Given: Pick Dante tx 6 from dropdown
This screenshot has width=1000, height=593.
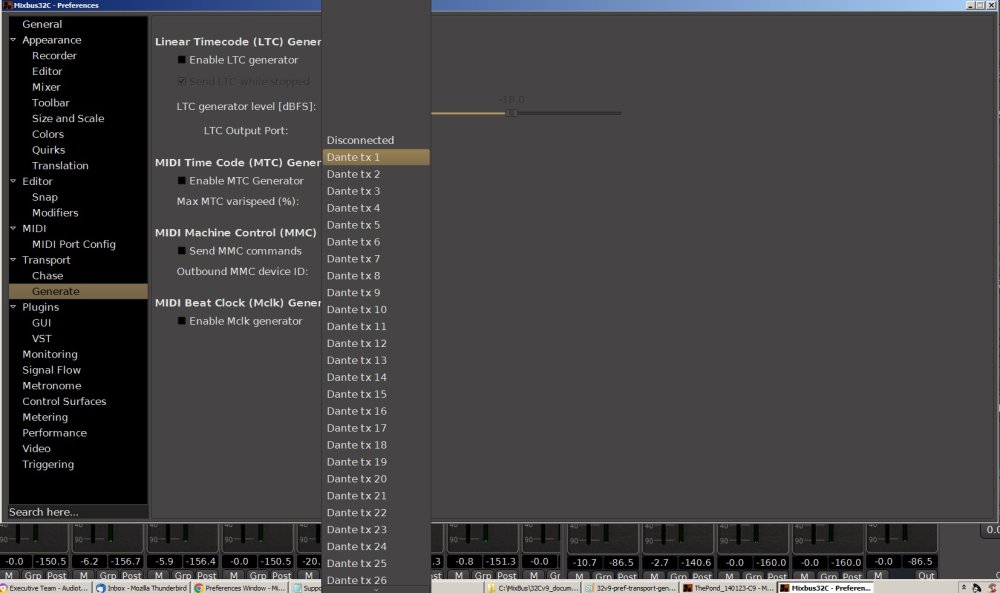Looking at the screenshot, I should [x=376, y=242].
